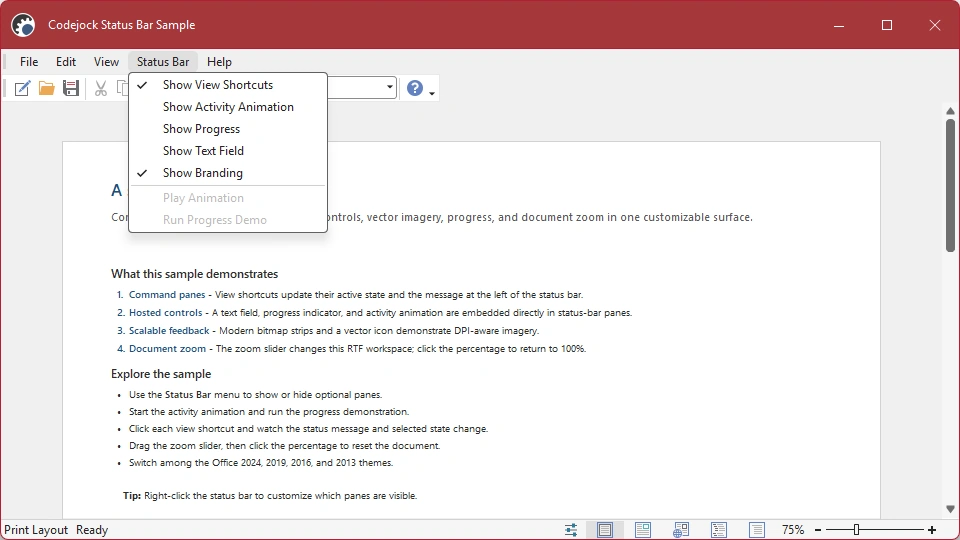
Task: Enable Show Text Field option
Action: click(228, 151)
